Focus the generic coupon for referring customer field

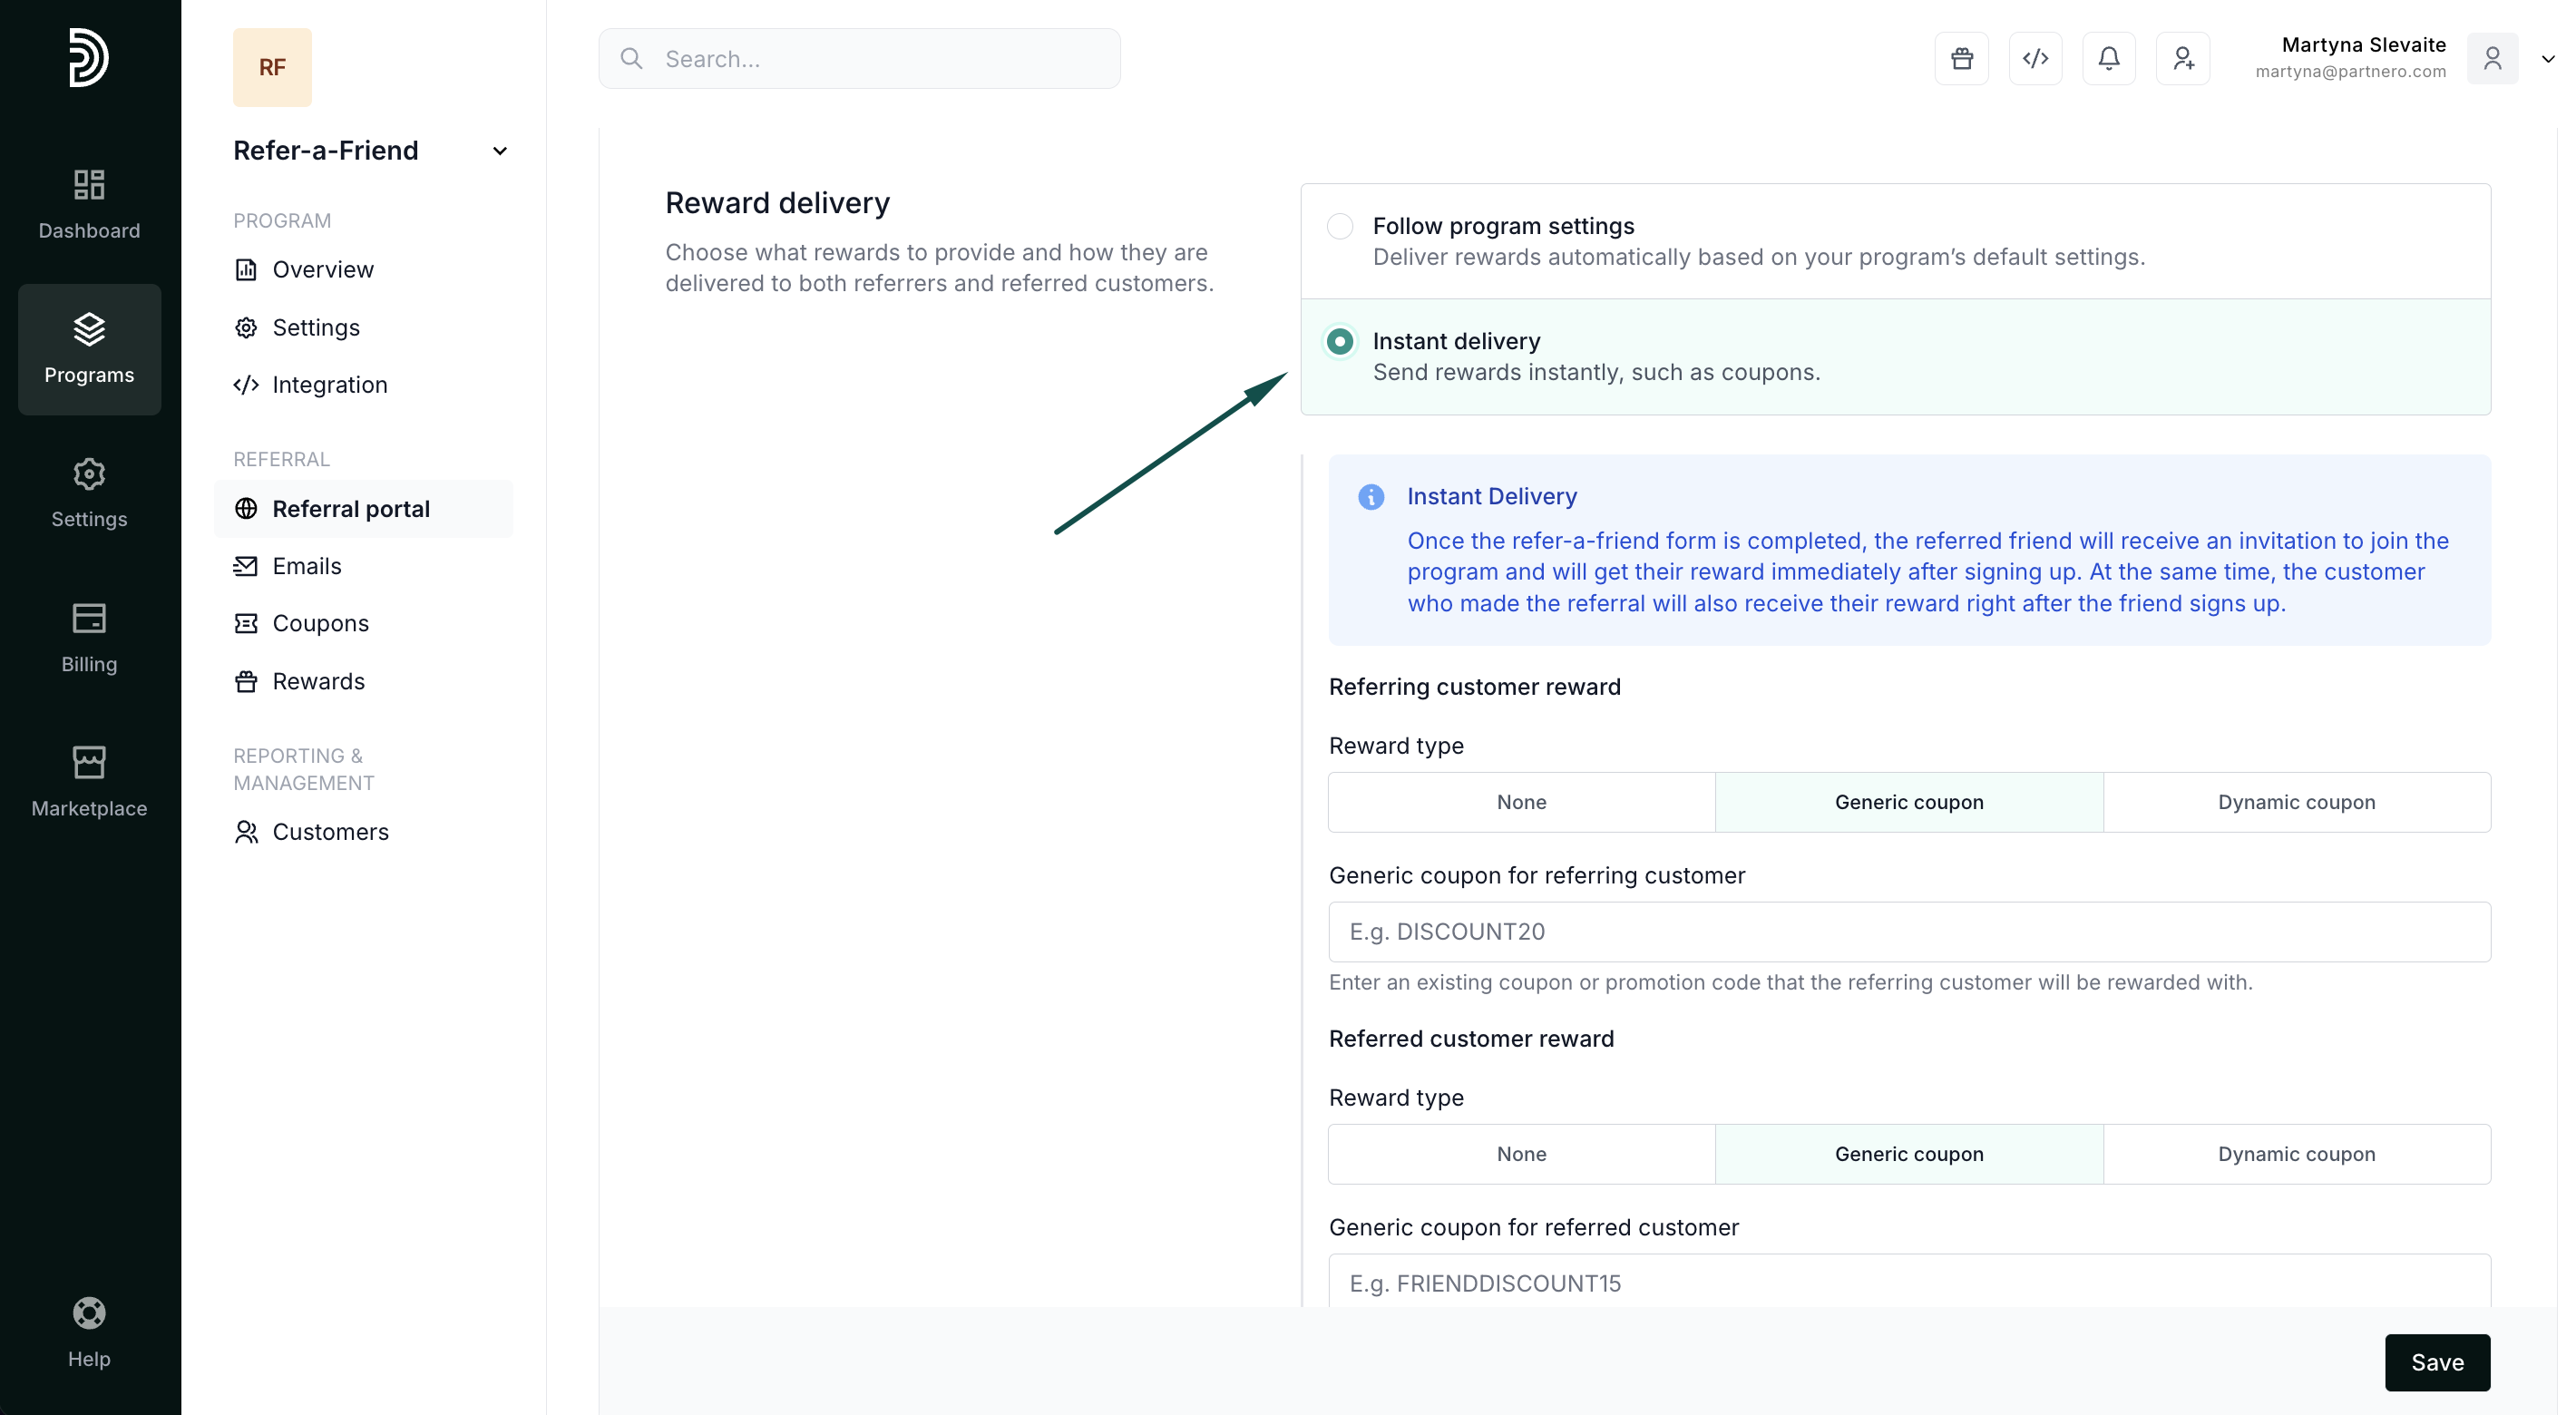coord(1908,932)
